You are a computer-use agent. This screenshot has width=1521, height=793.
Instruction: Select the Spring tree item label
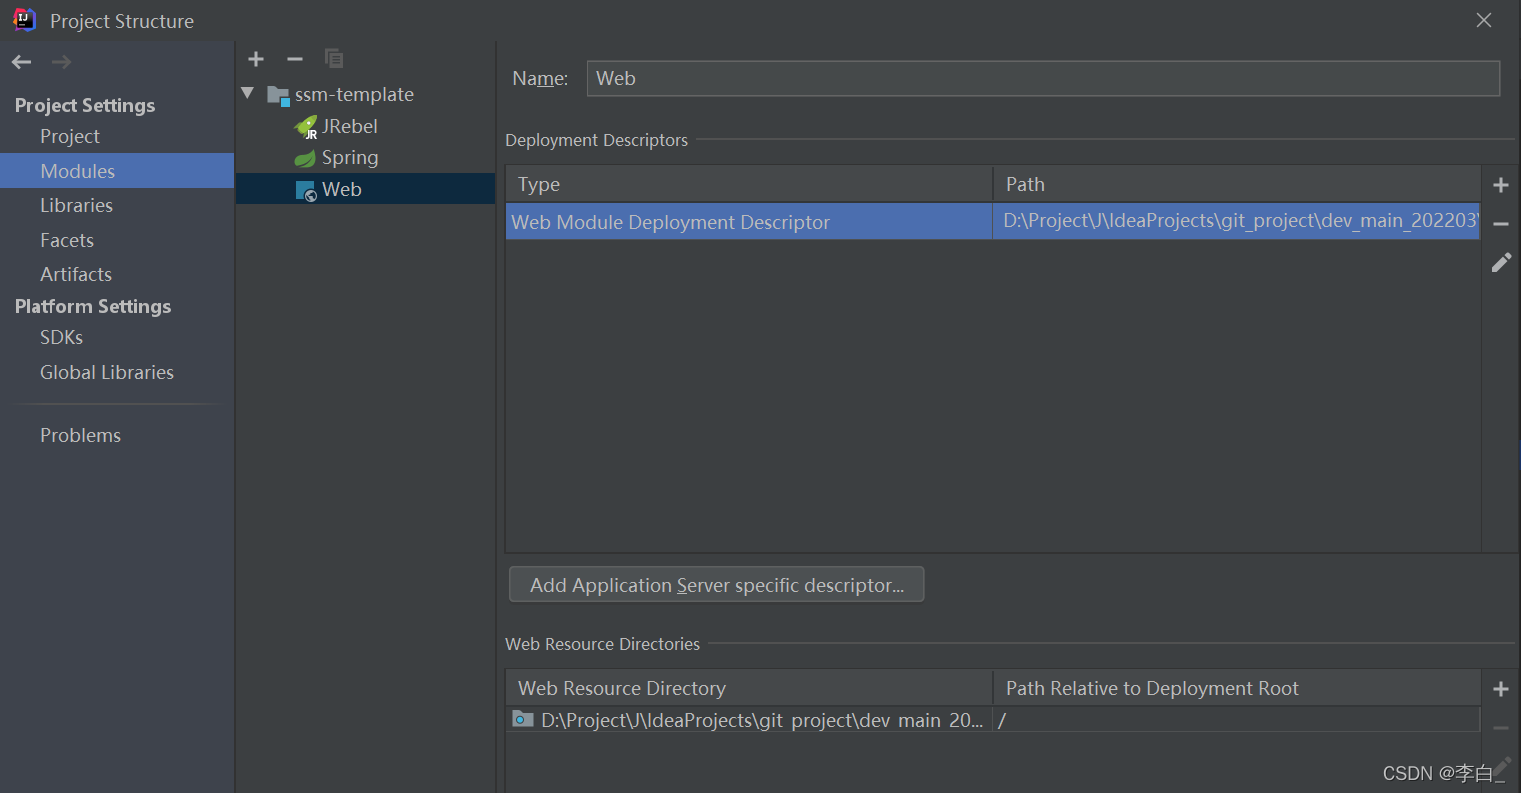click(350, 158)
